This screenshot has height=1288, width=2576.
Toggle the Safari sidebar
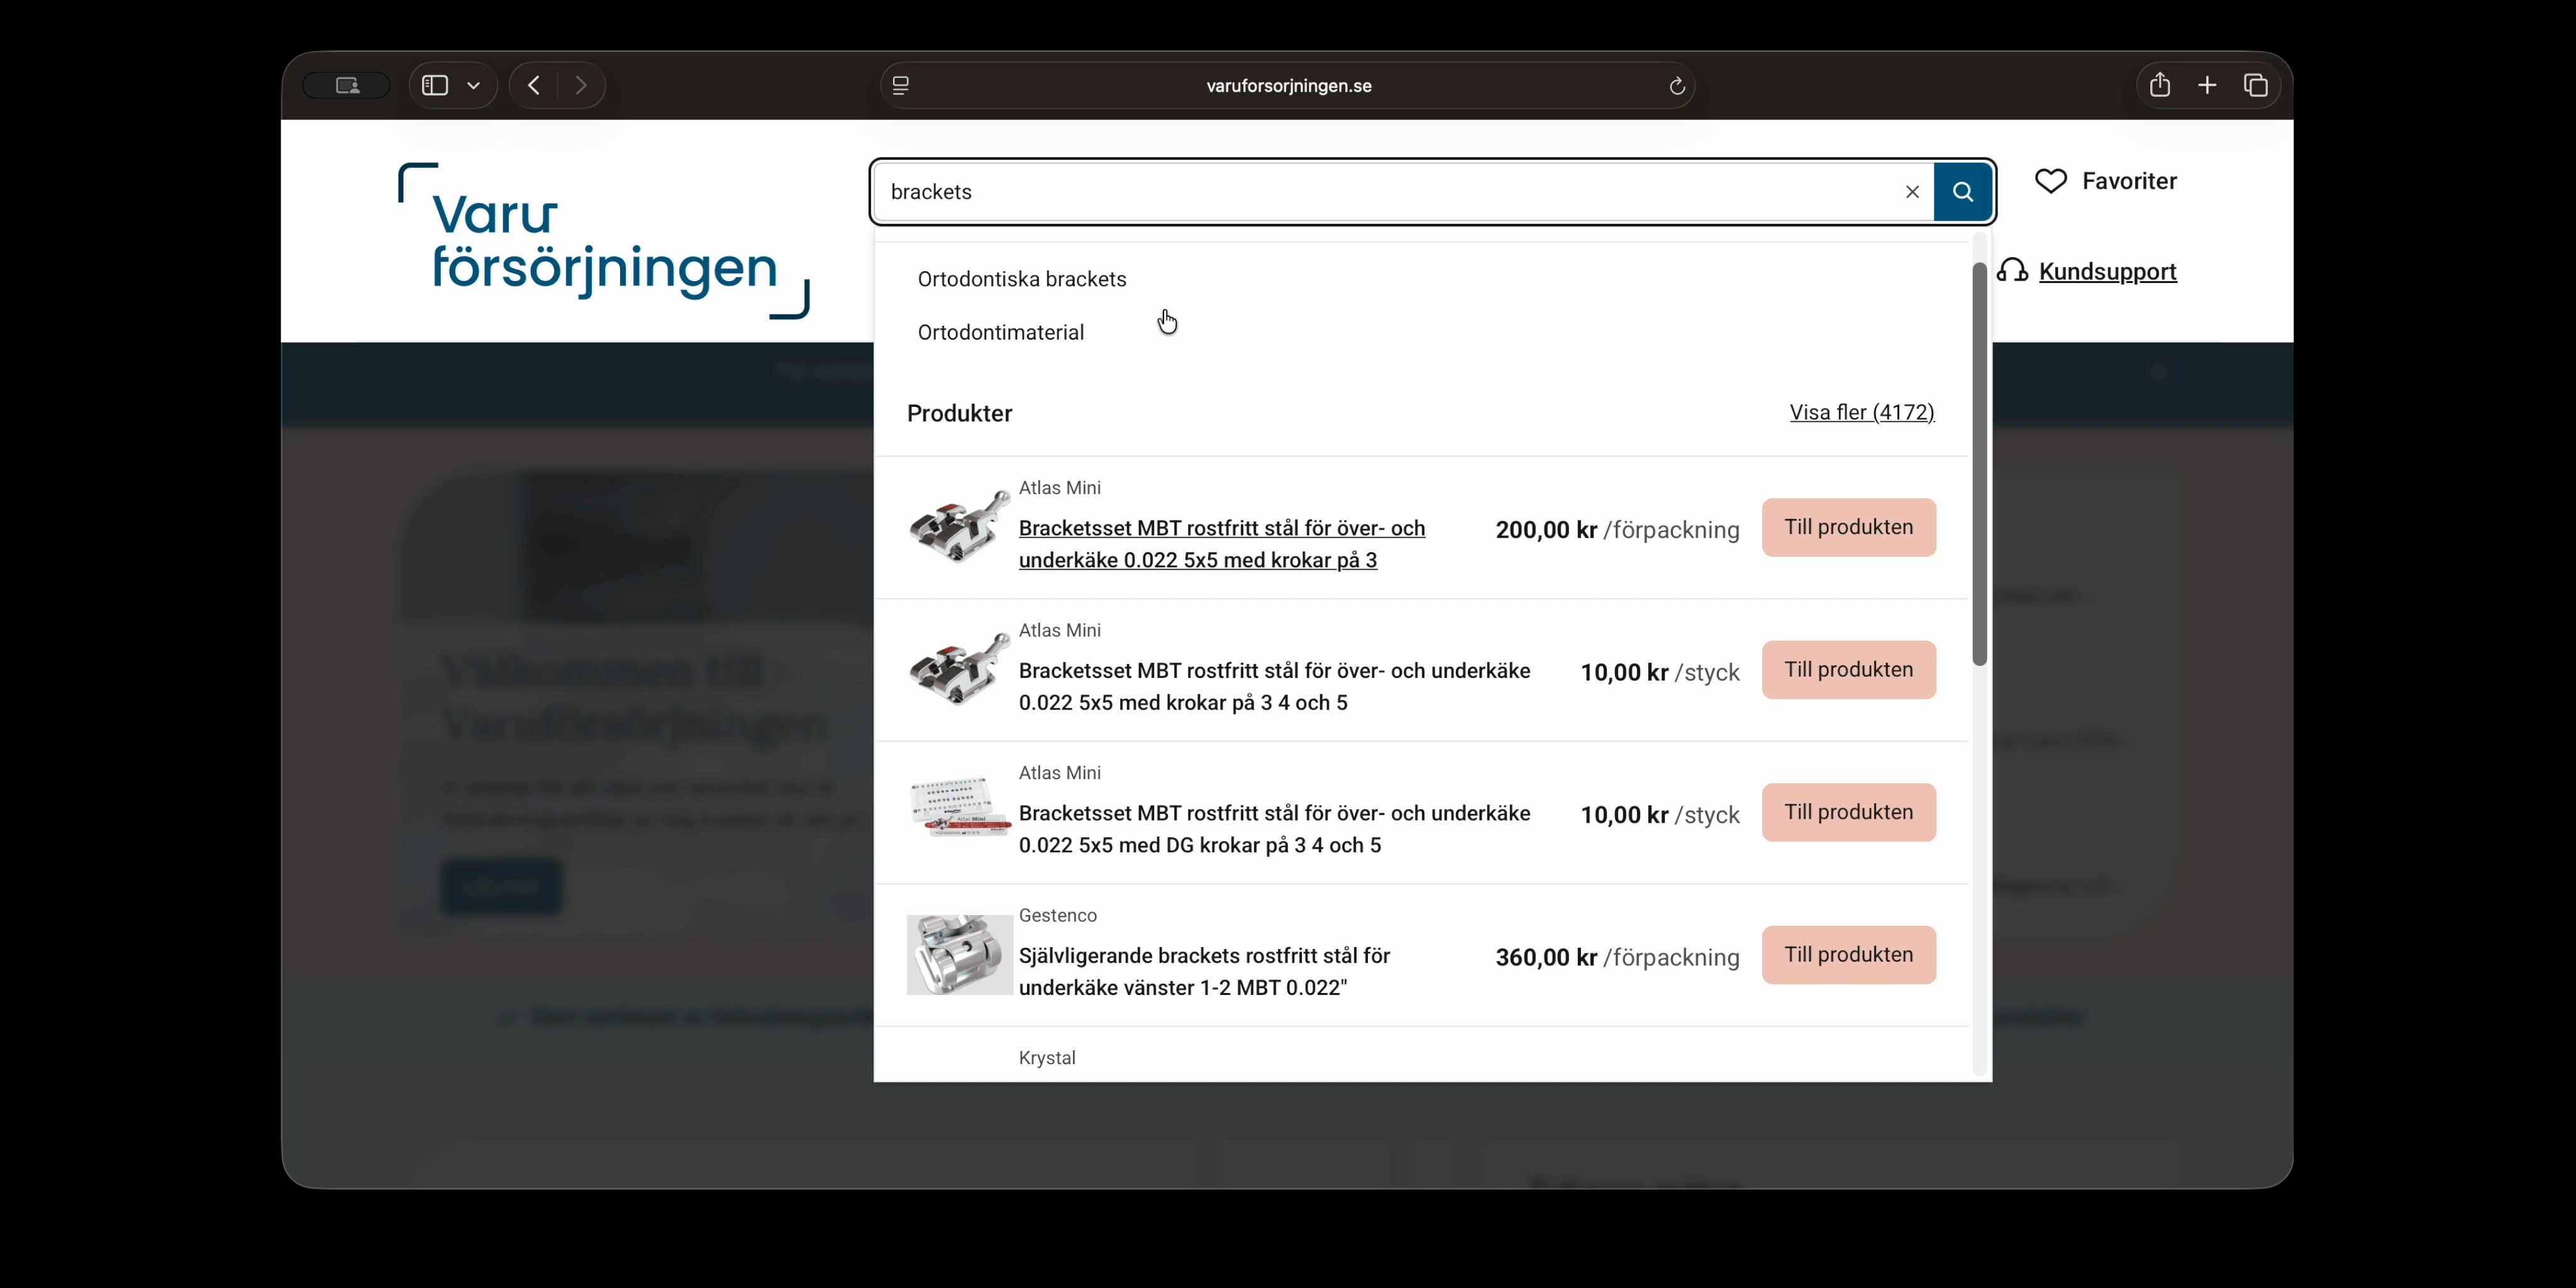coord(435,85)
